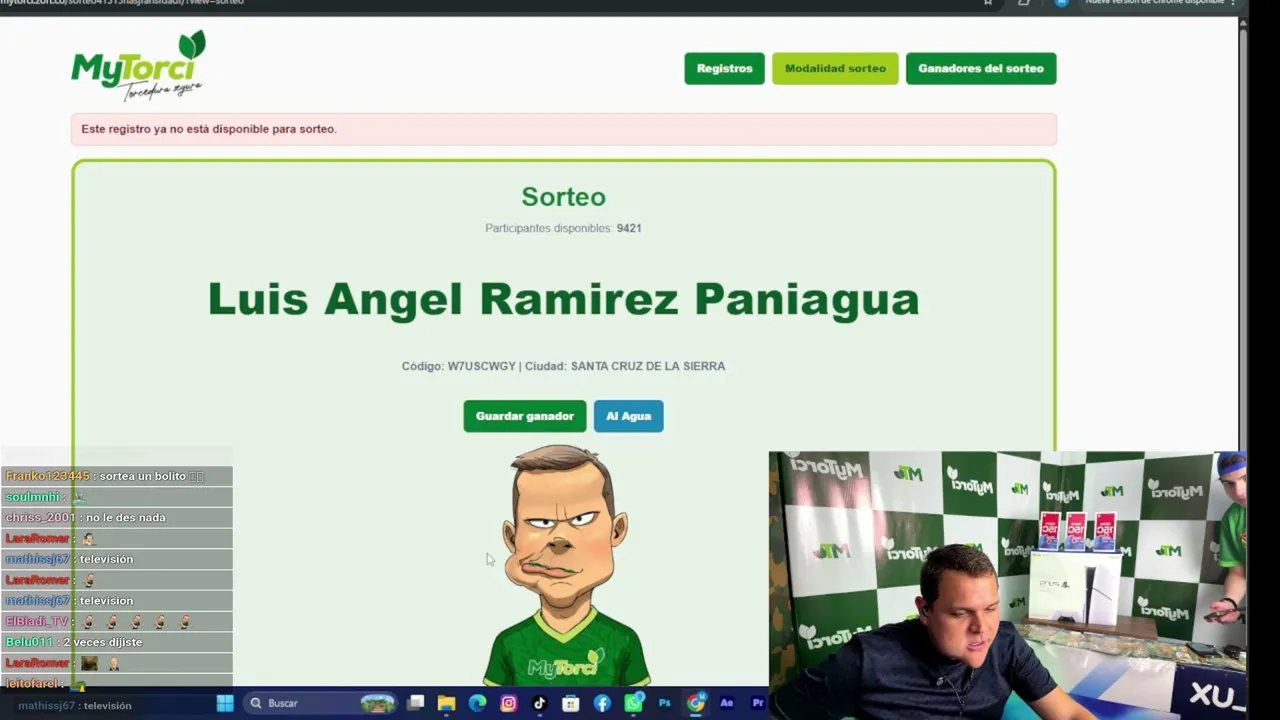Open Microsoft Store from the taskbar

570,703
